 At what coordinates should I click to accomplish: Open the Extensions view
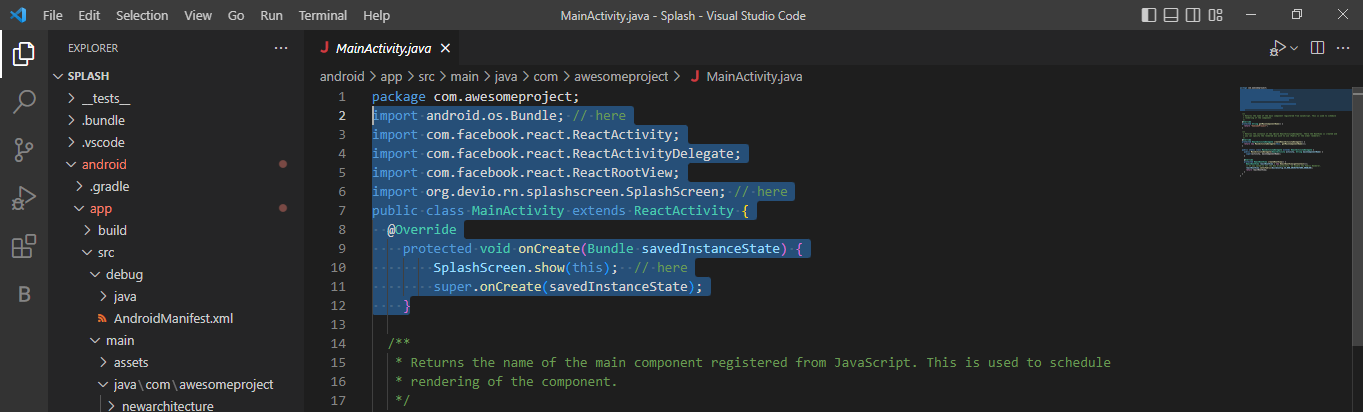(24, 246)
